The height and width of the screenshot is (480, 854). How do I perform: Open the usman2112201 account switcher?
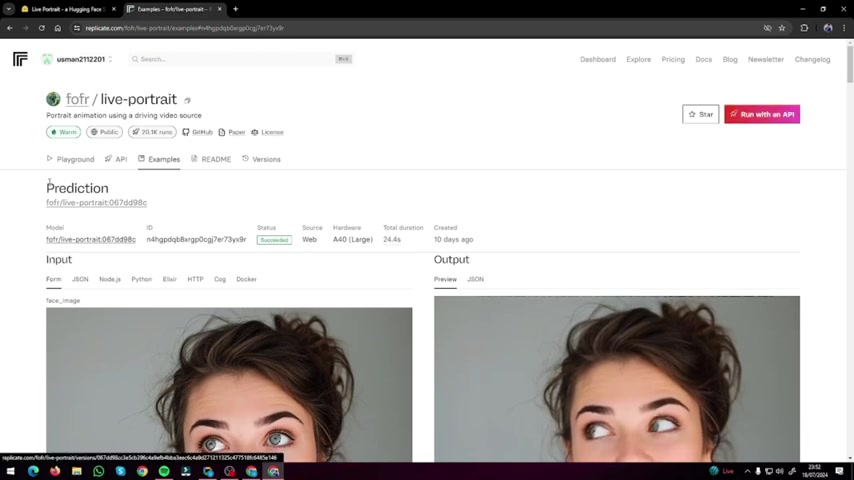point(77,59)
